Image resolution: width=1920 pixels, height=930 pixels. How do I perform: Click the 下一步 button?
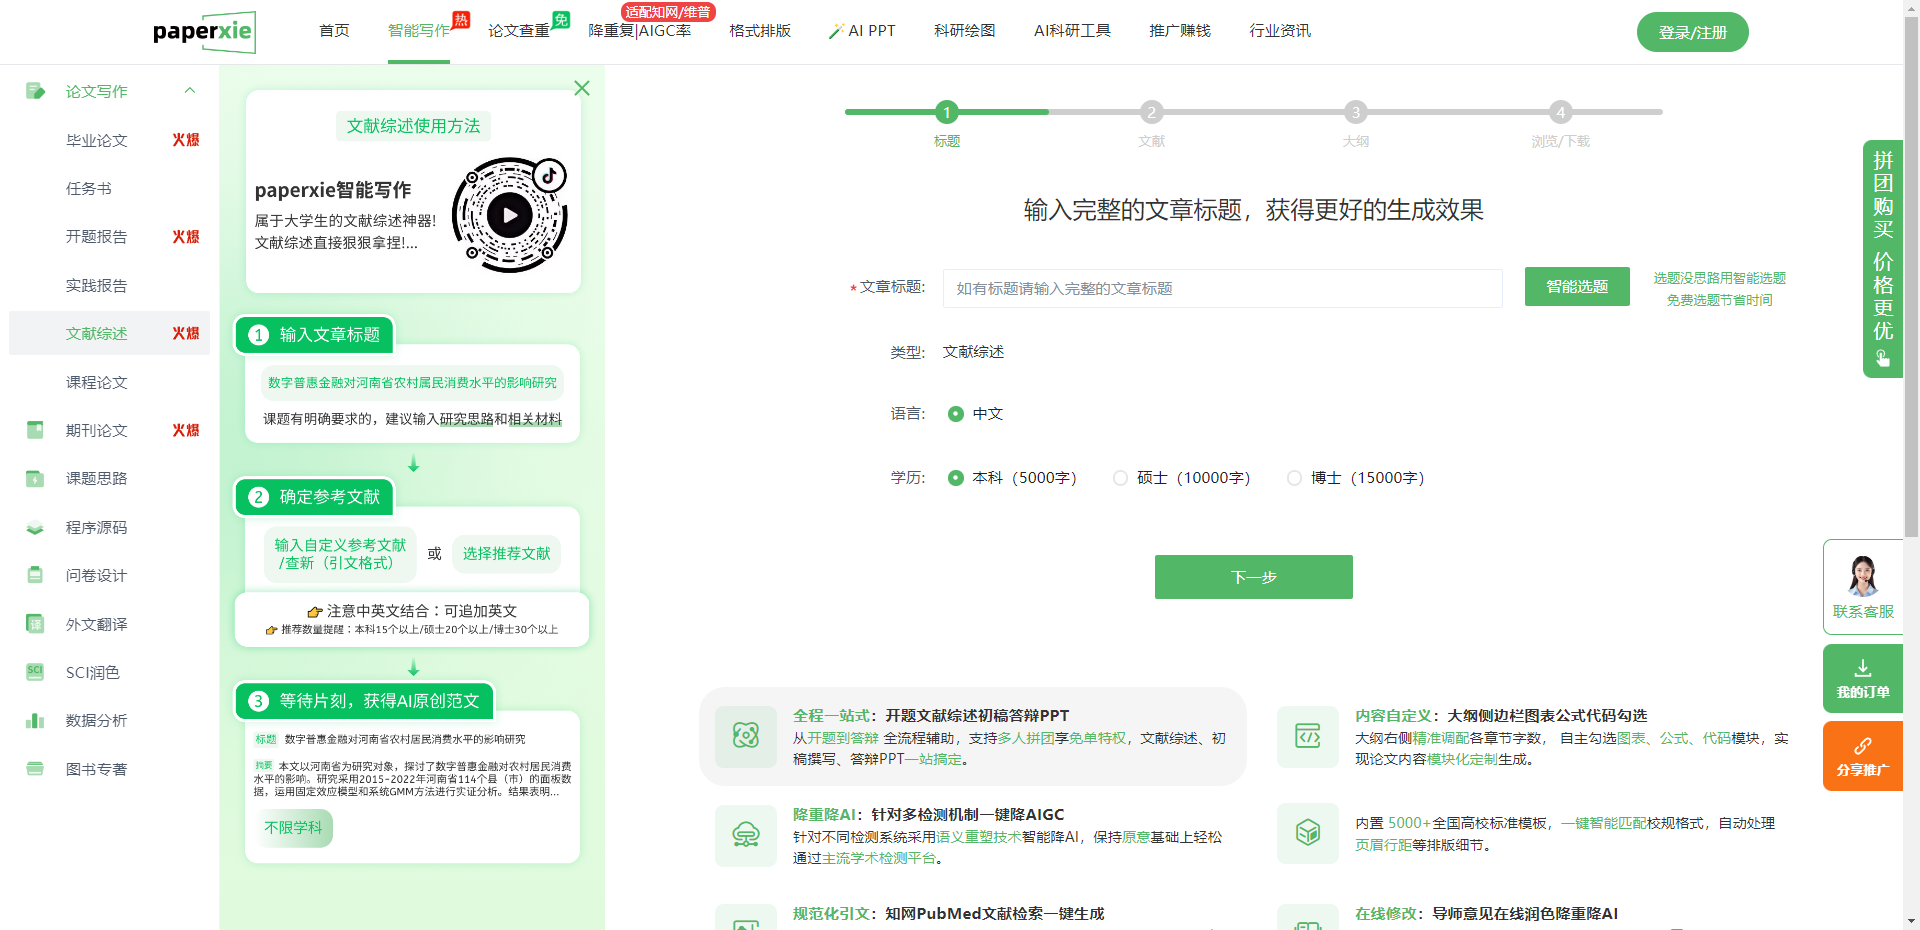click(x=1253, y=577)
